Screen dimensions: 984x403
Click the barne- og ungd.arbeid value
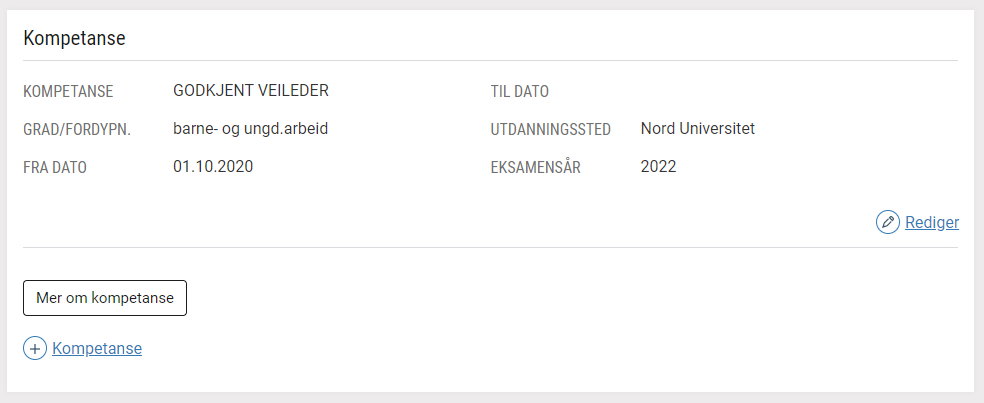(x=251, y=129)
